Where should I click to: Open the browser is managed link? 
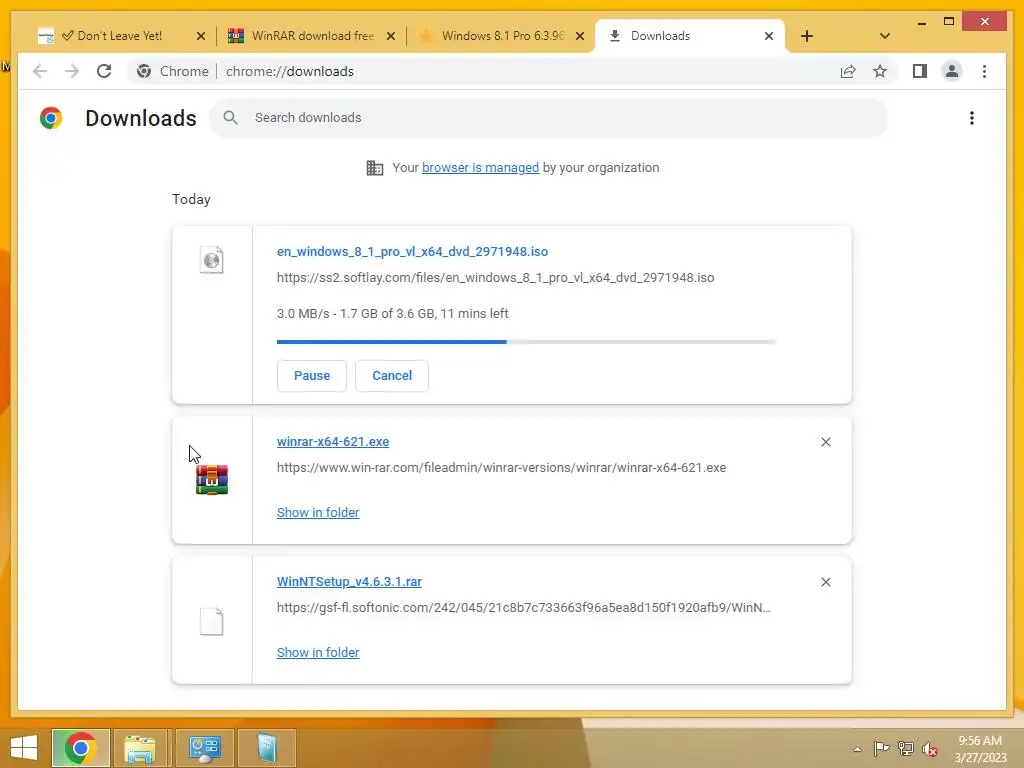point(480,168)
